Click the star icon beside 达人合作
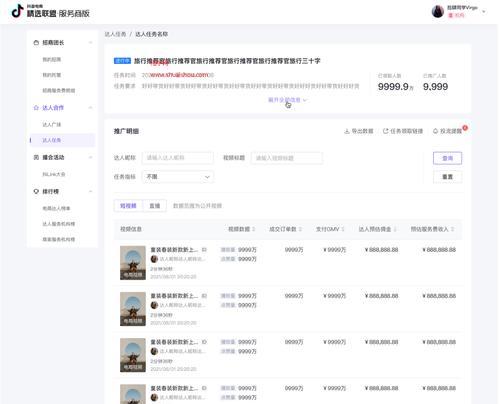500x404 pixels. [36, 108]
